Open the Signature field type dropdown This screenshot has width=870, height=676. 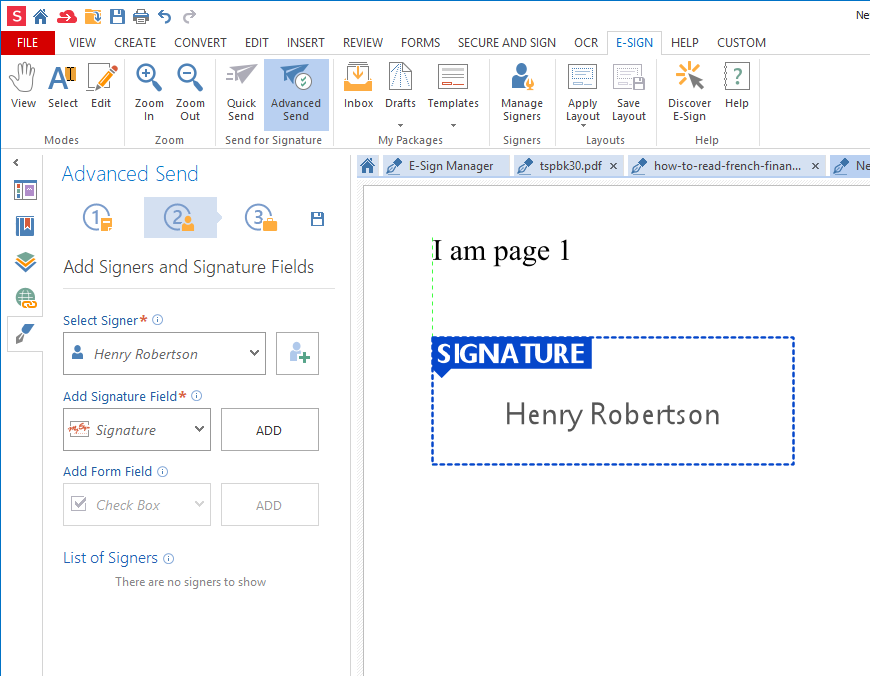pyautogui.click(x=199, y=430)
